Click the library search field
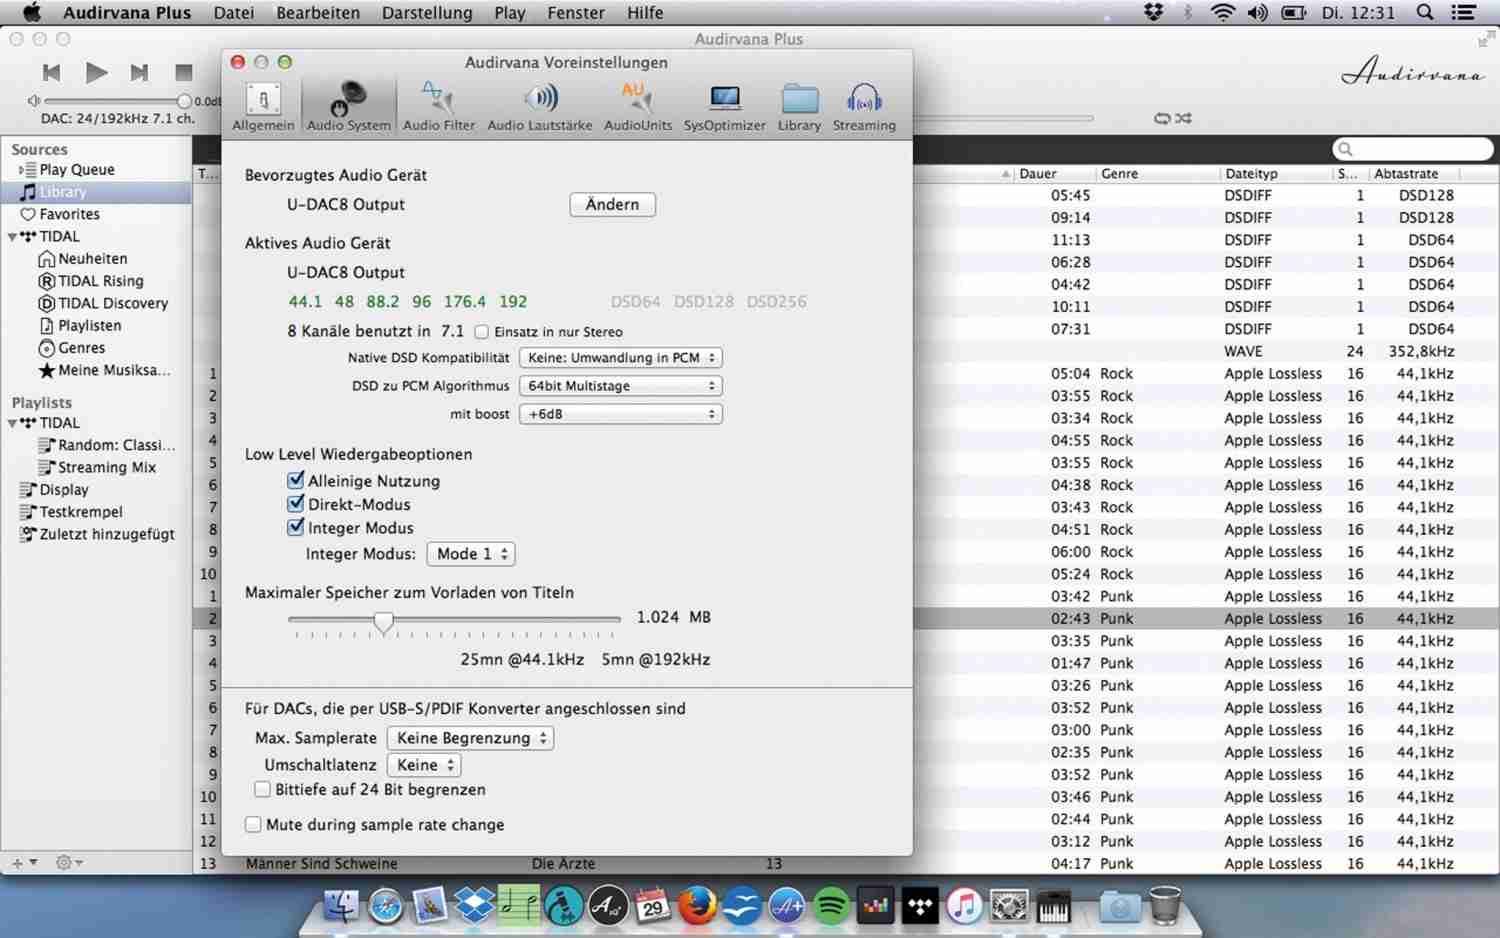The width and height of the screenshot is (1500, 938). click(x=1412, y=149)
